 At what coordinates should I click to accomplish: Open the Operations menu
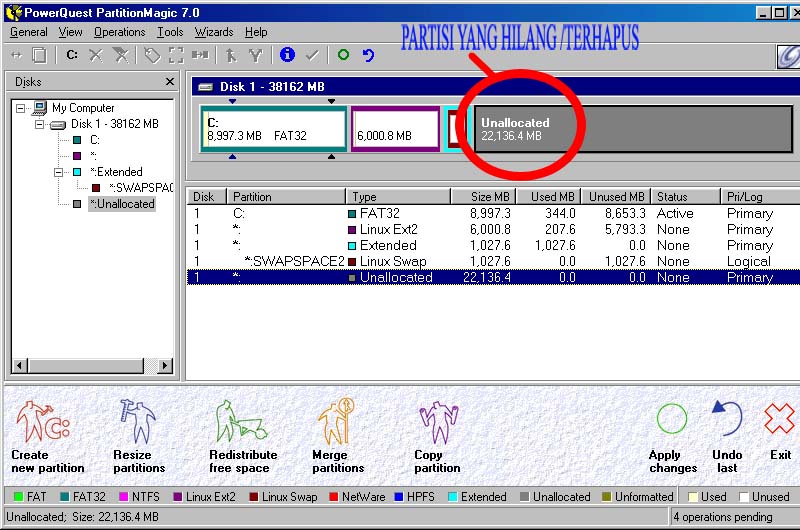coord(119,32)
